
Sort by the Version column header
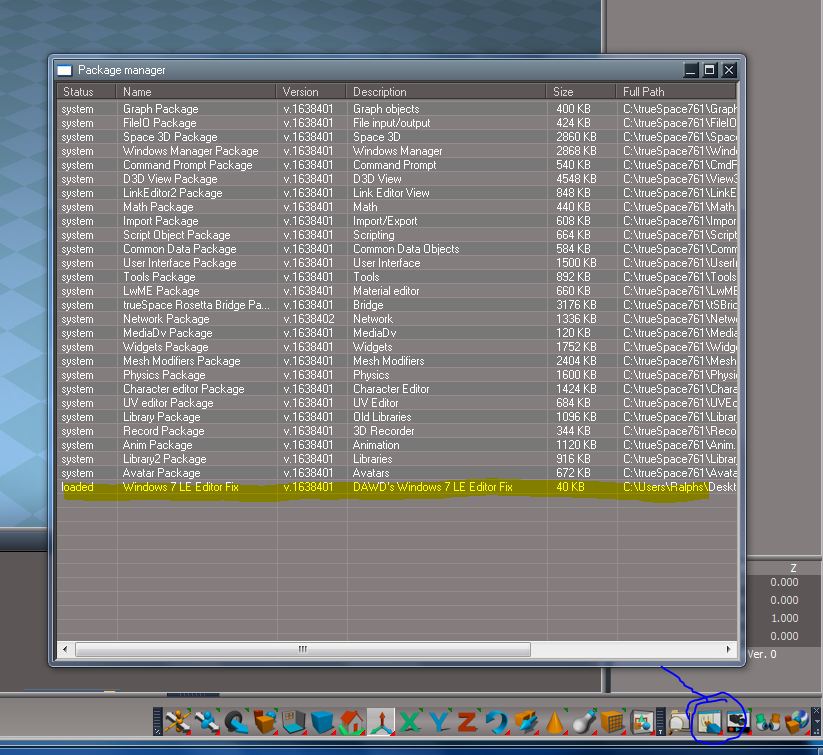pyautogui.click(x=311, y=91)
